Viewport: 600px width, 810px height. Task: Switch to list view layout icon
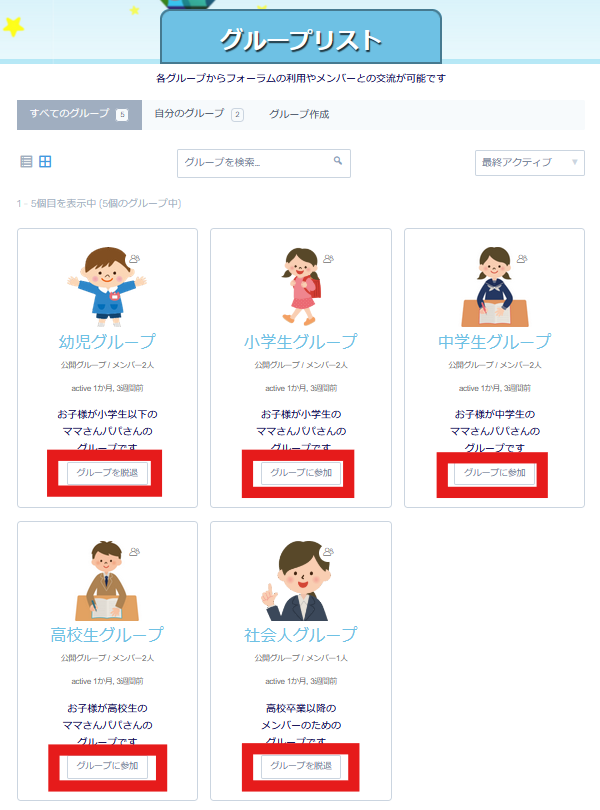[27, 162]
